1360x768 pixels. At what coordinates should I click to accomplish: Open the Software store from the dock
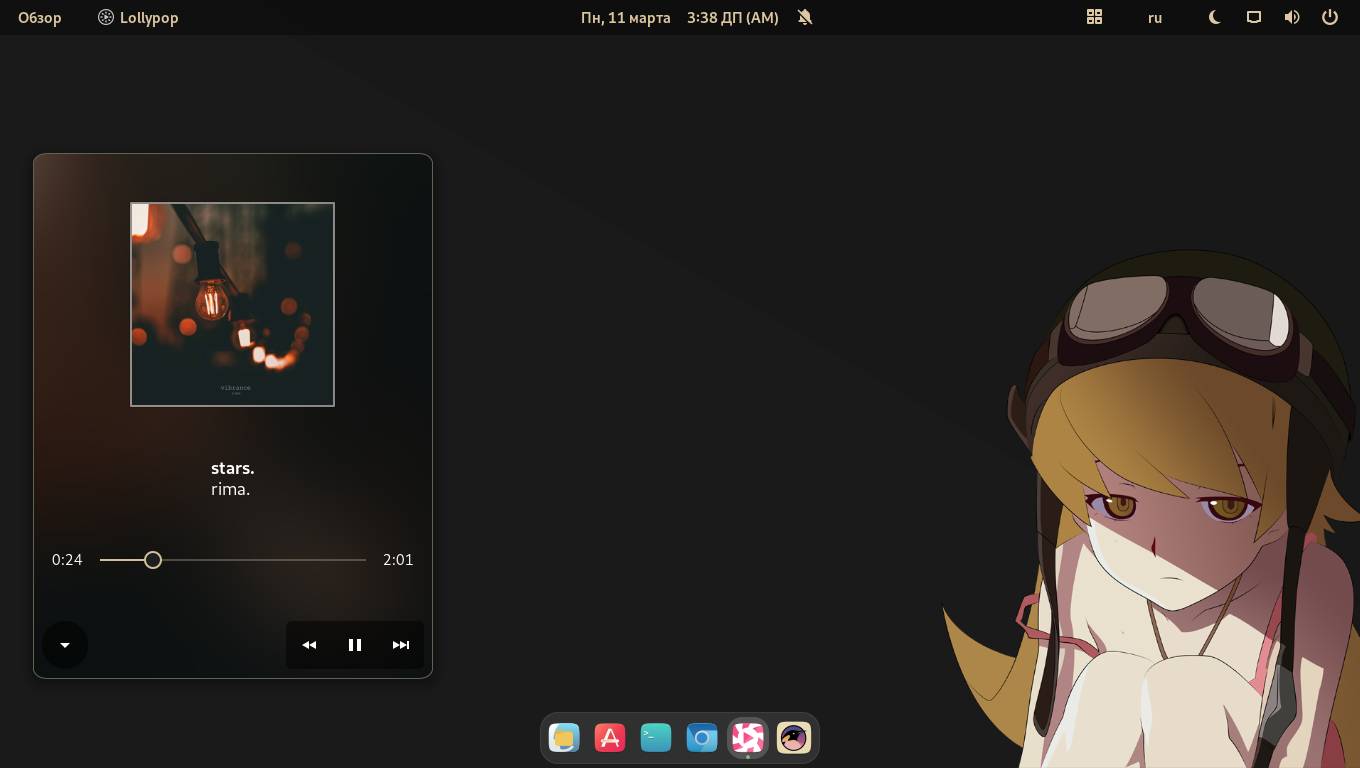click(x=610, y=738)
